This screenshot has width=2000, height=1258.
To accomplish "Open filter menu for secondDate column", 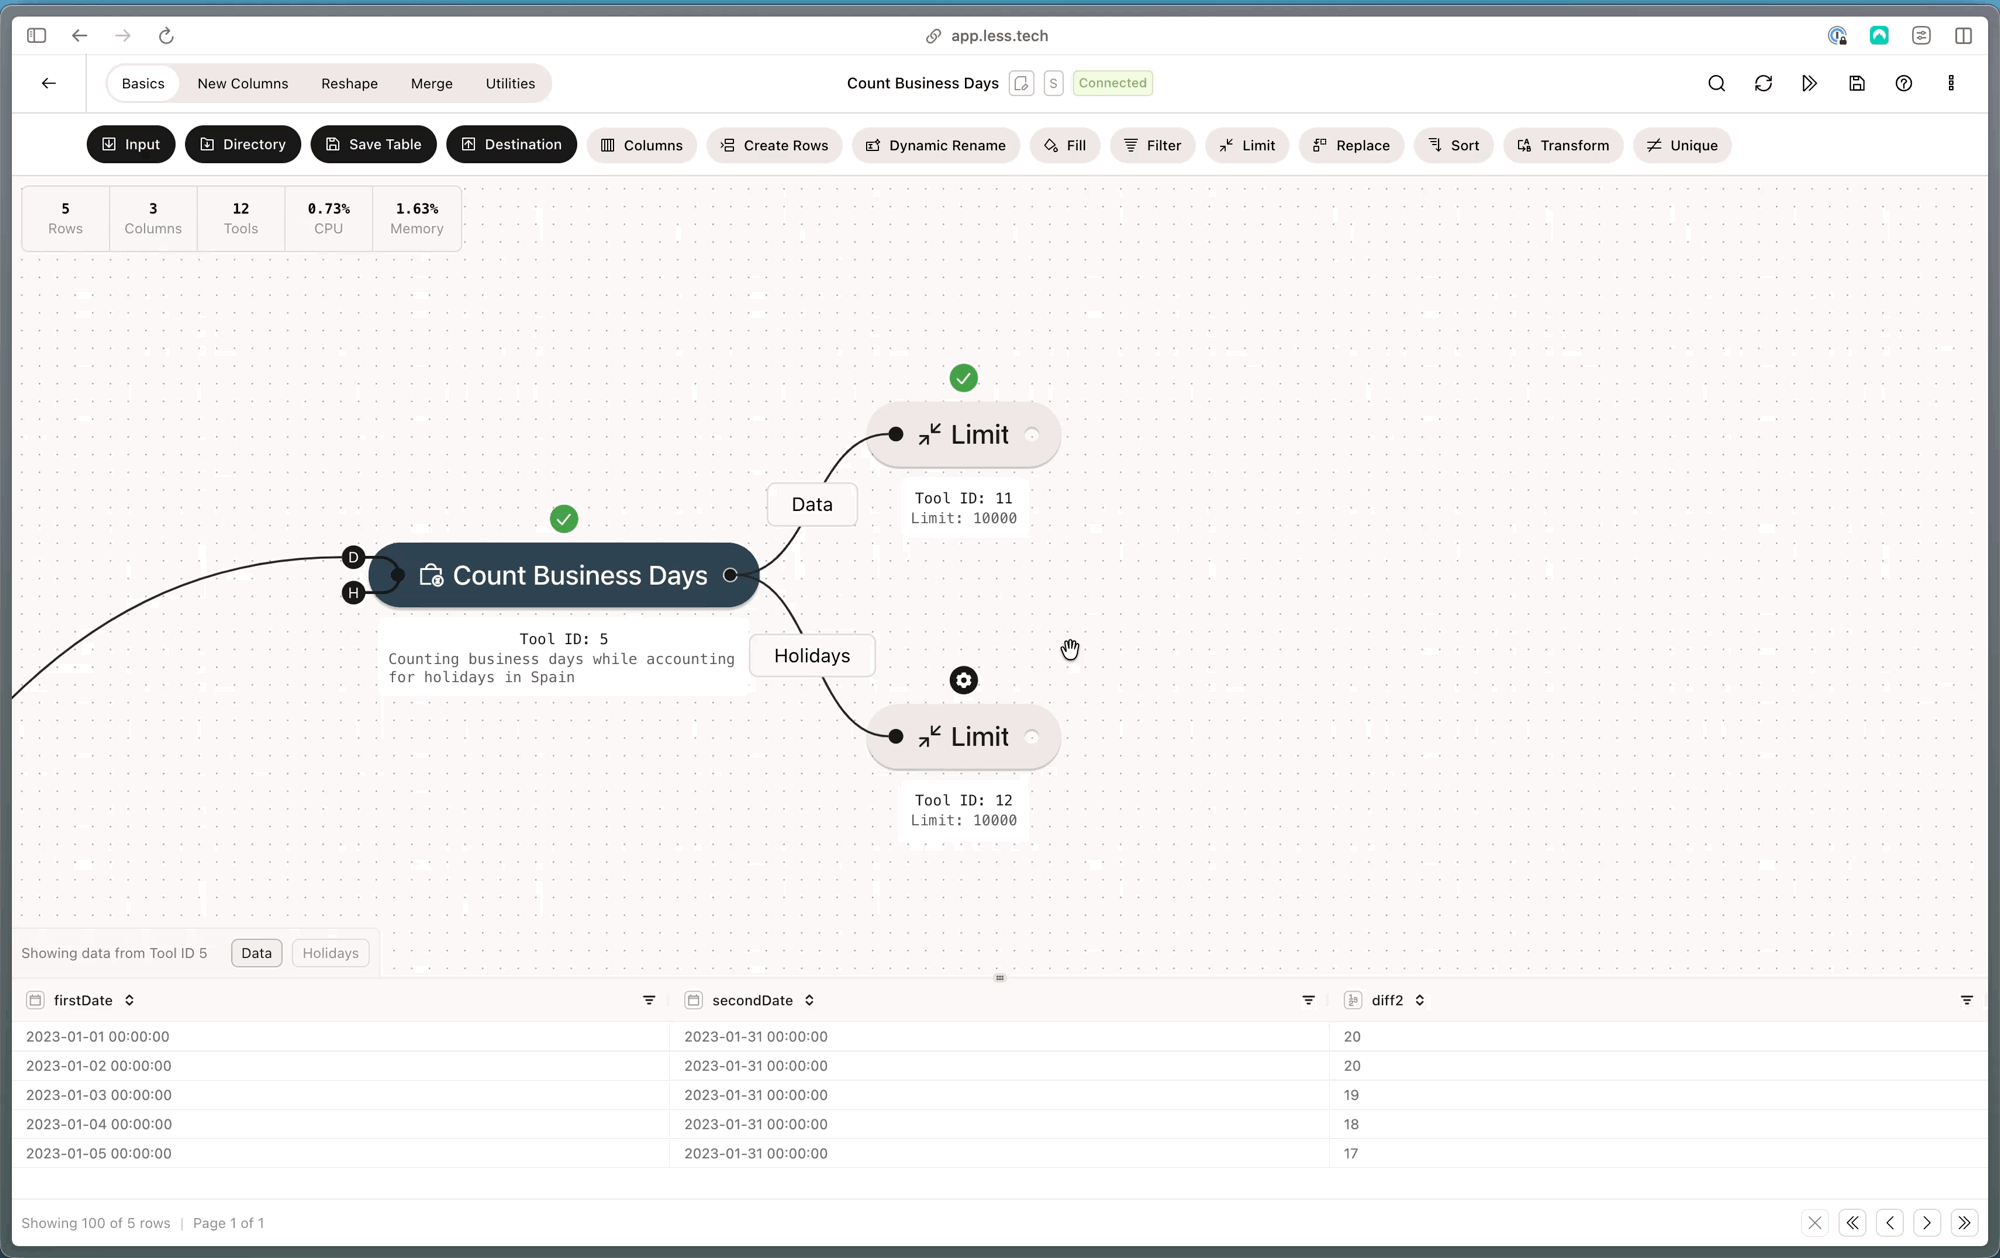I will (x=1308, y=1000).
